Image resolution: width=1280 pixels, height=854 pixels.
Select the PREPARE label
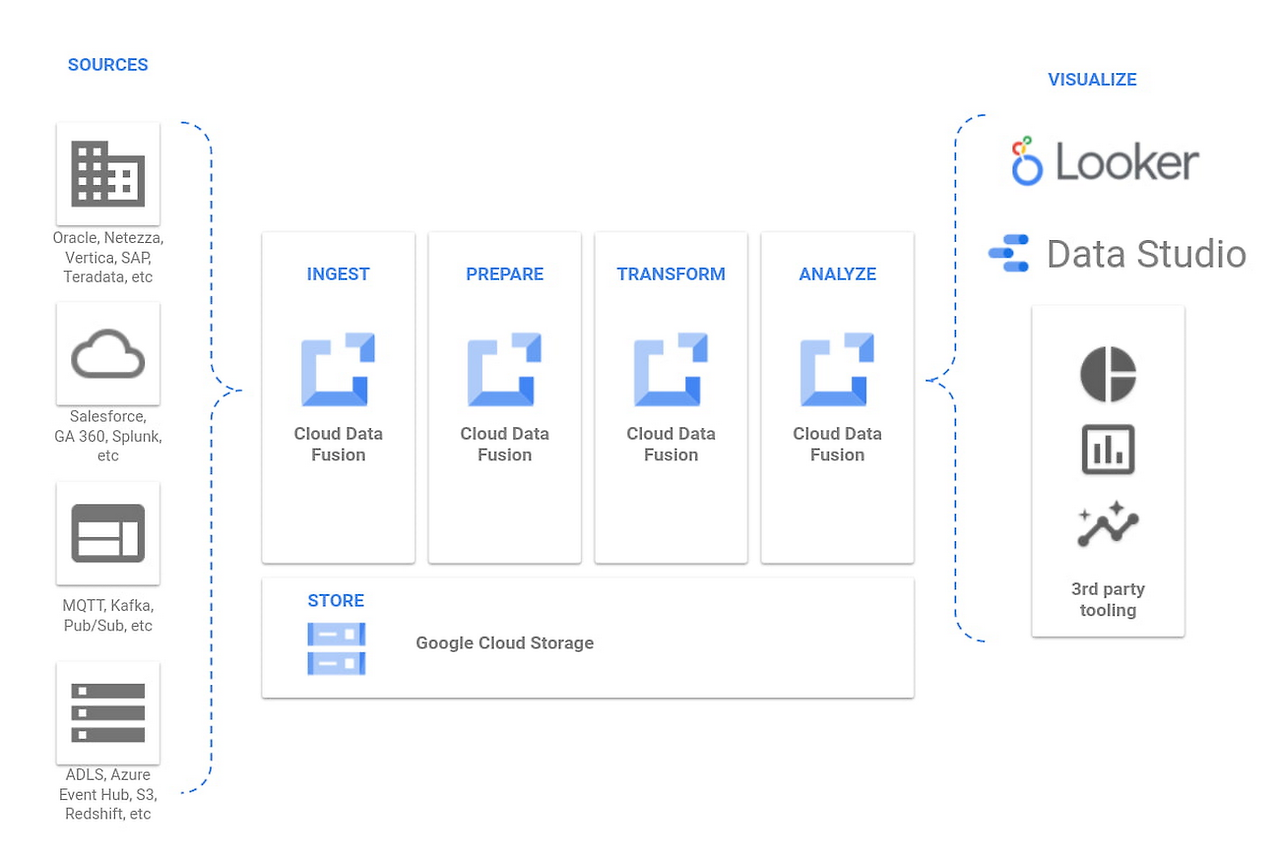505,274
